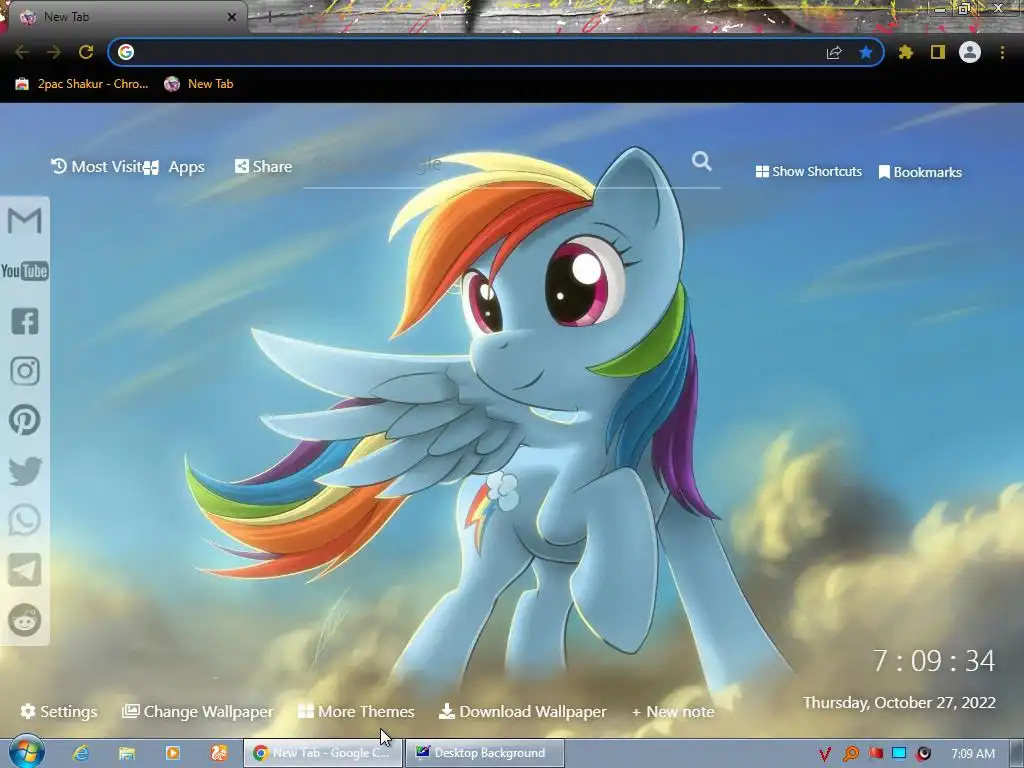Reload the current page
This screenshot has width=1024, height=768.
(86, 52)
